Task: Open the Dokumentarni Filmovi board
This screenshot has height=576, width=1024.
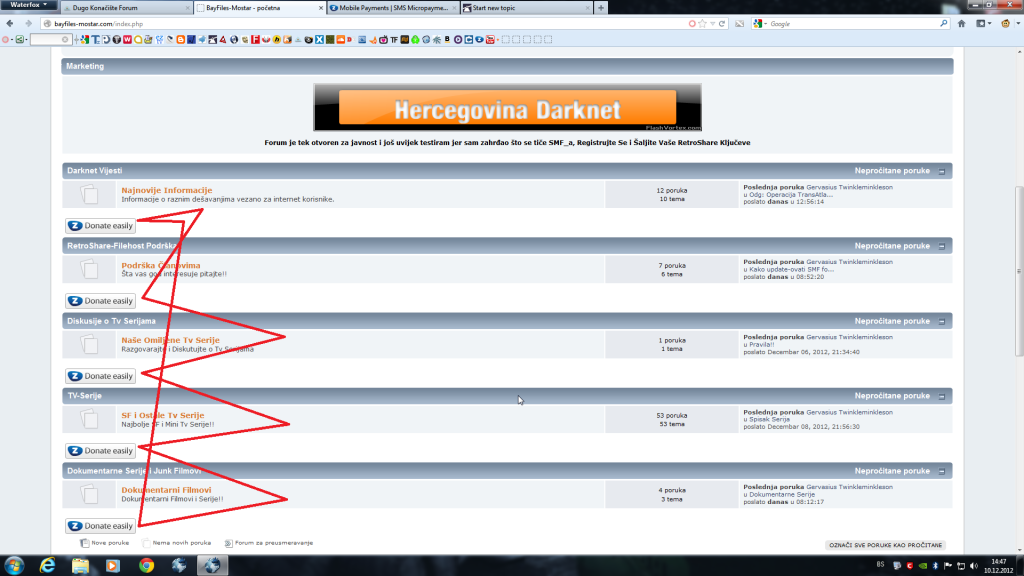Action: point(166,490)
